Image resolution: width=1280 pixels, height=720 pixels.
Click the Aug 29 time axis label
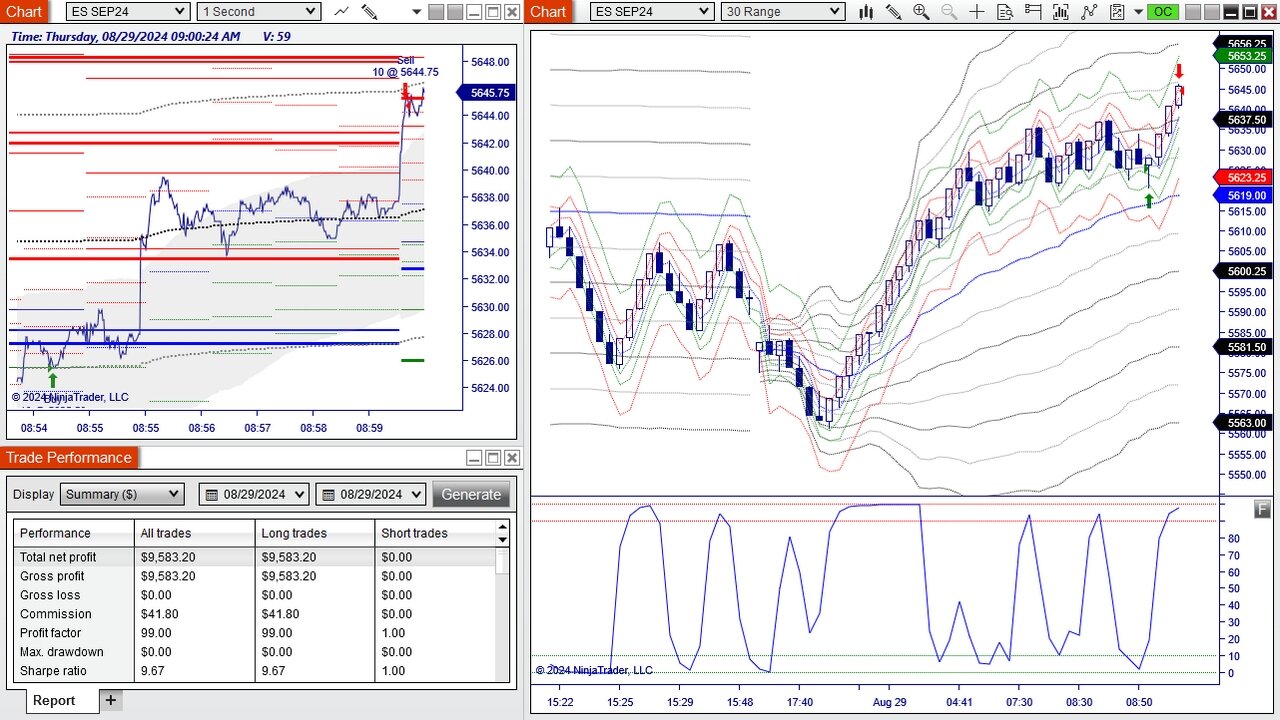point(888,702)
